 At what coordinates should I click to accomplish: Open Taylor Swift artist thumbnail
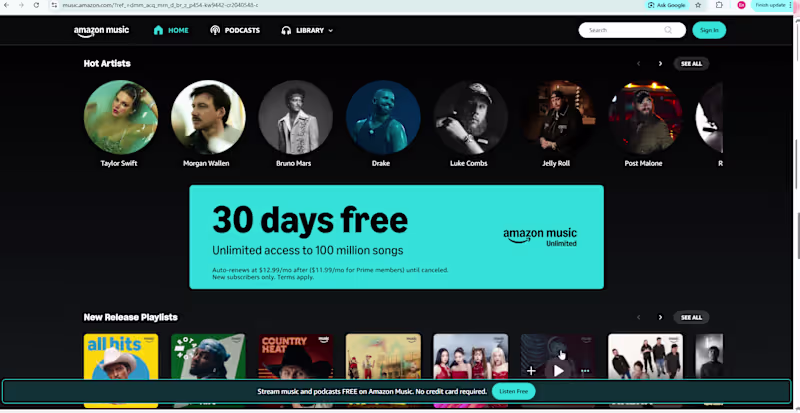(x=121, y=117)
